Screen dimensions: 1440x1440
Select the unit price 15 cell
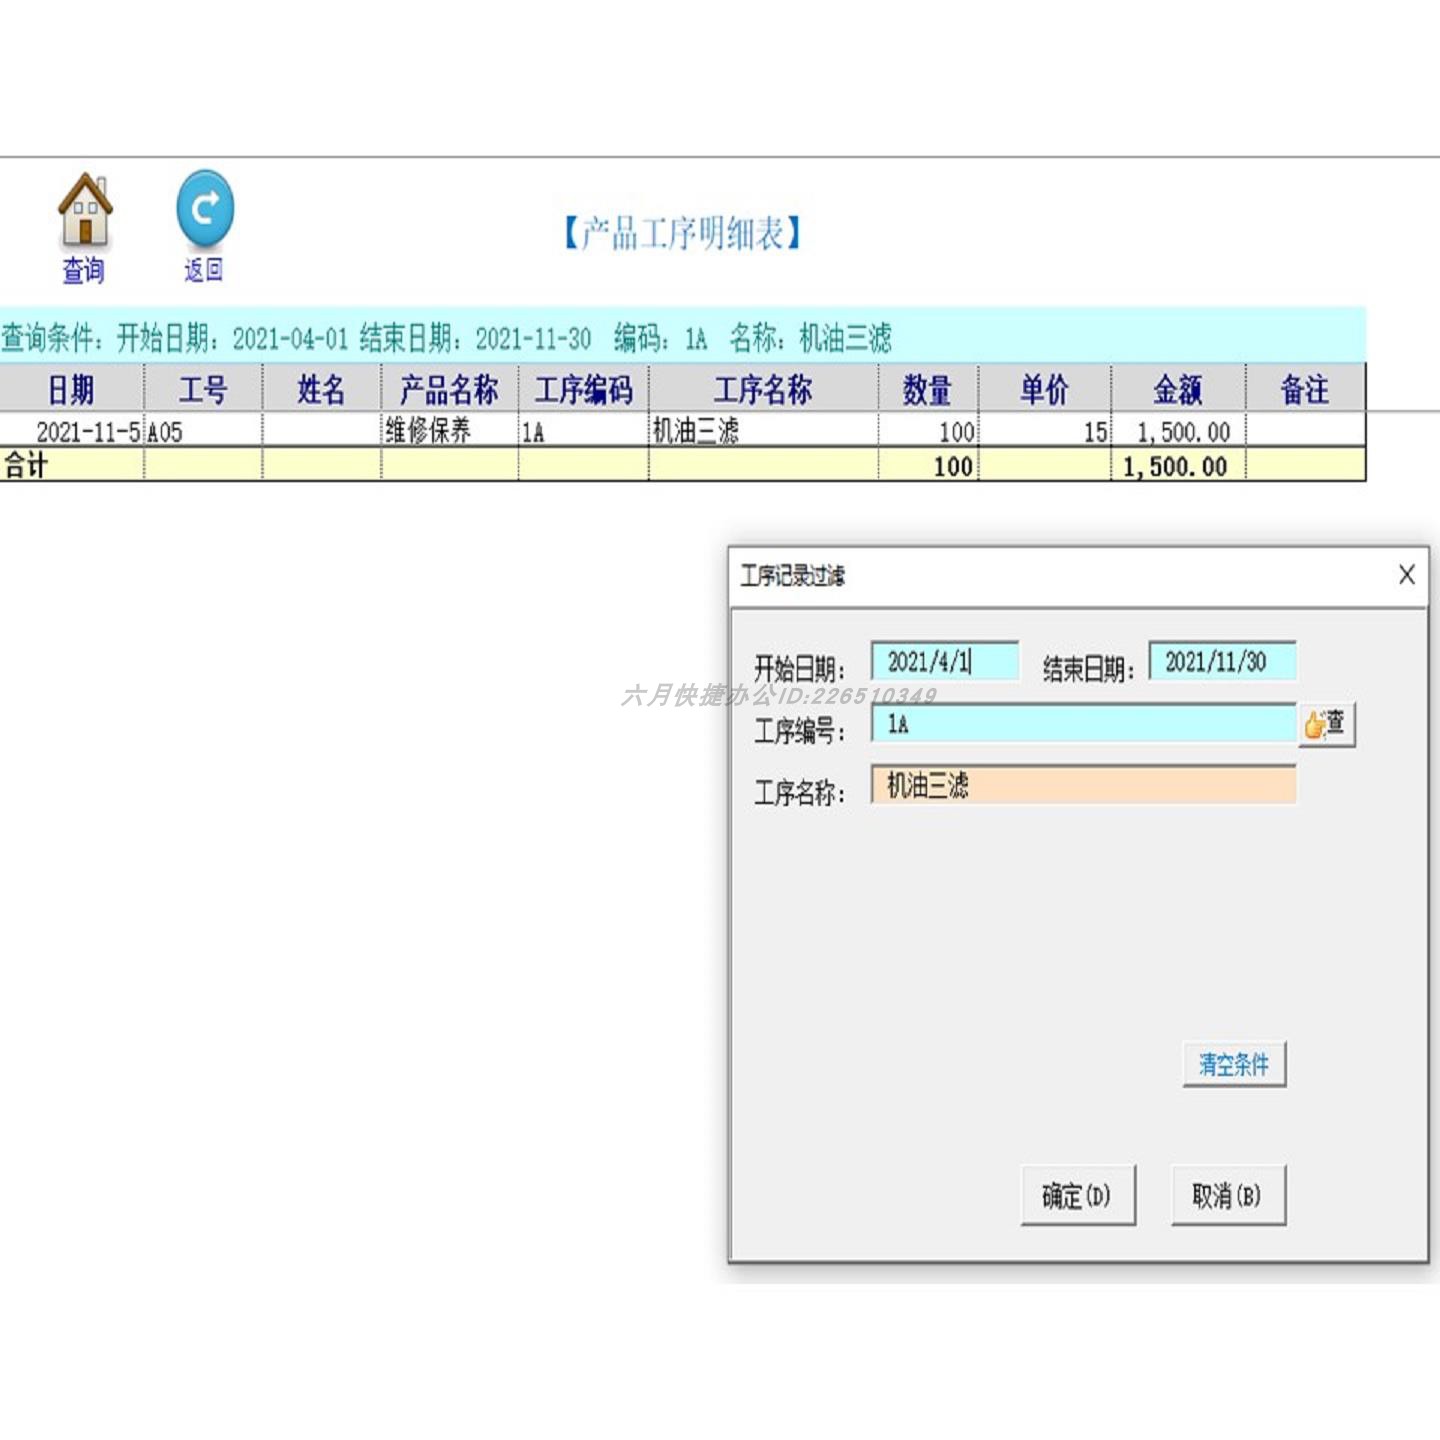[x=1045, y=431]
